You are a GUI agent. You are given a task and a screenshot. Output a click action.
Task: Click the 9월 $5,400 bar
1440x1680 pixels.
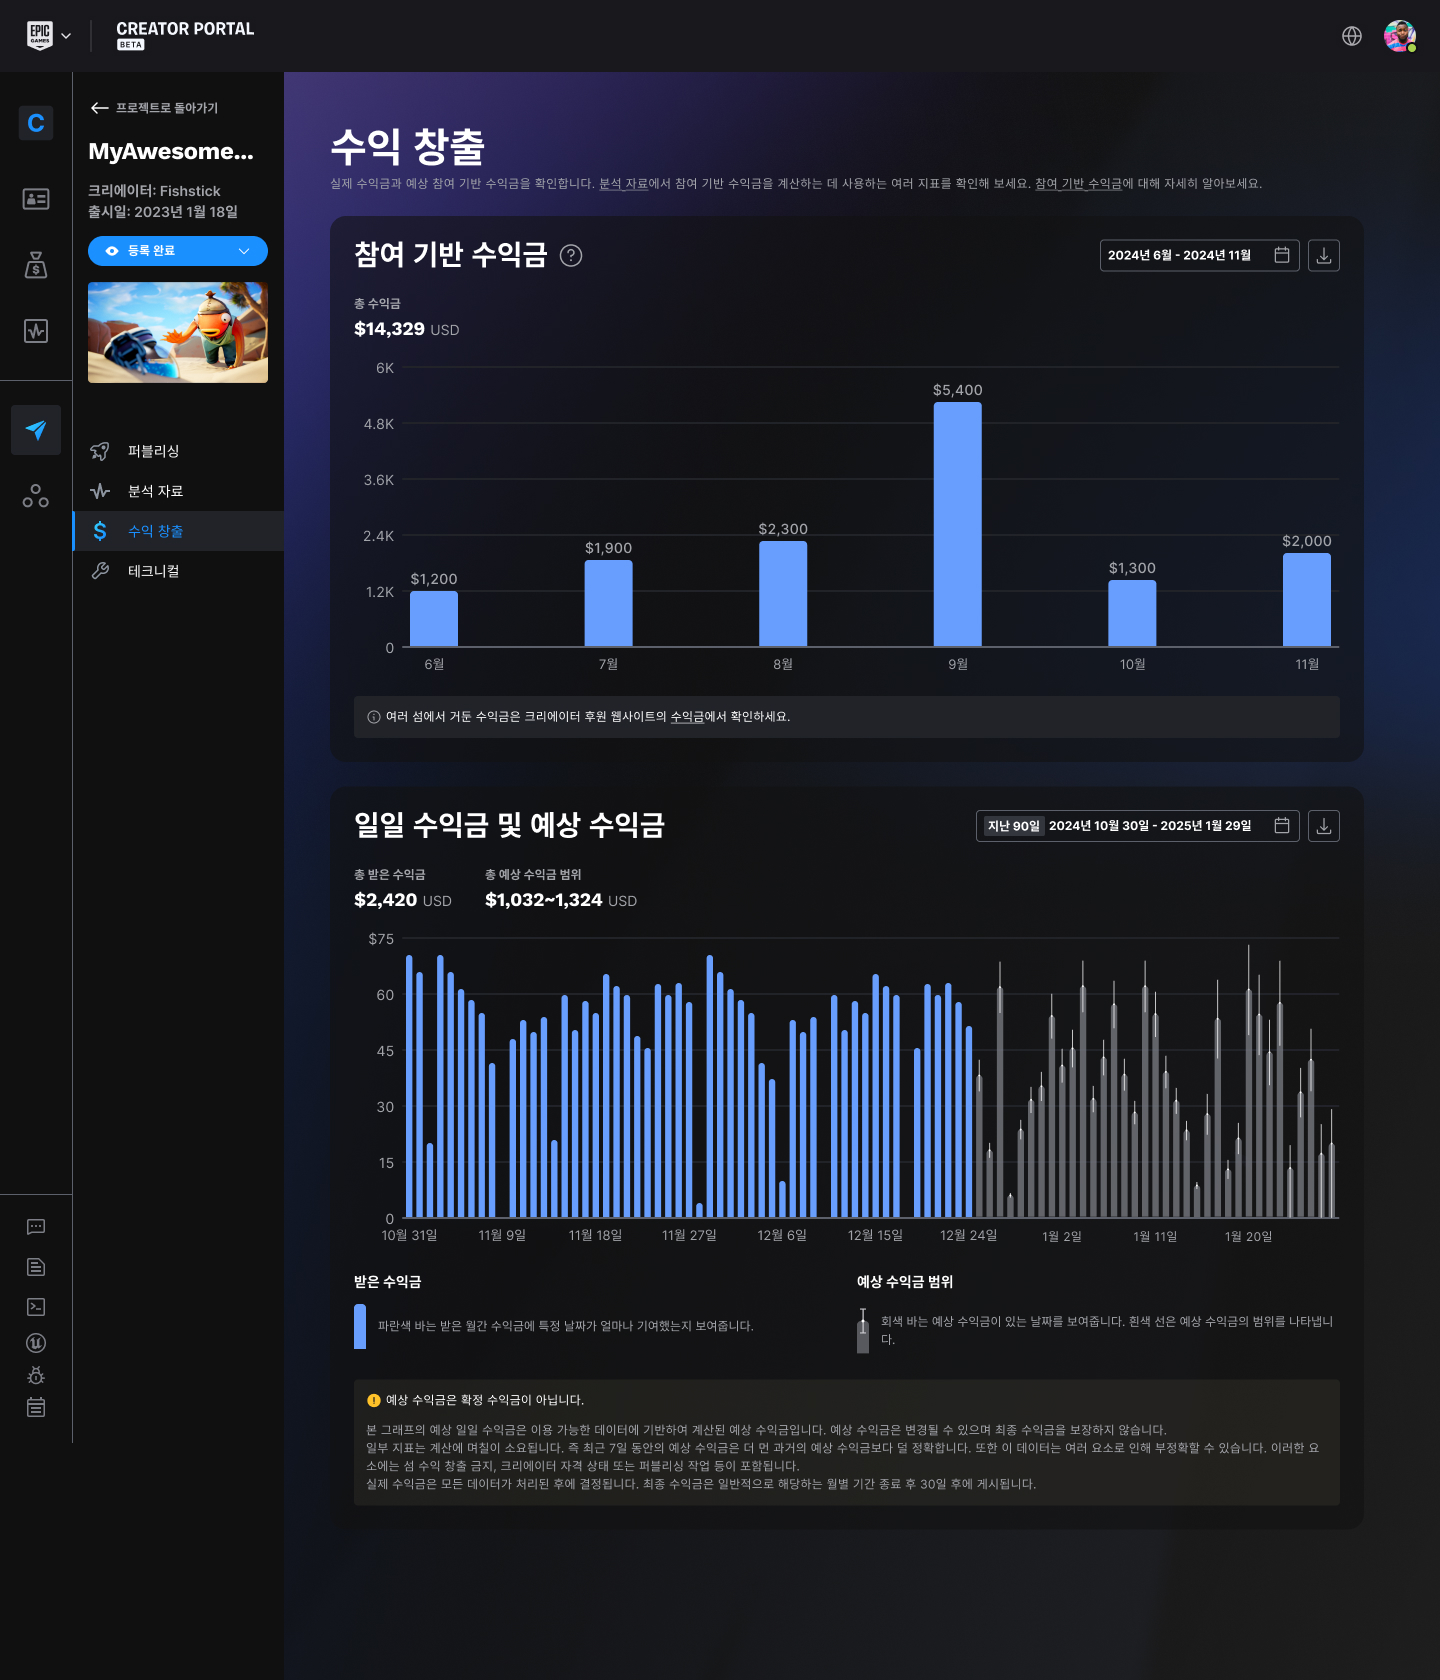tap(958, 524)
